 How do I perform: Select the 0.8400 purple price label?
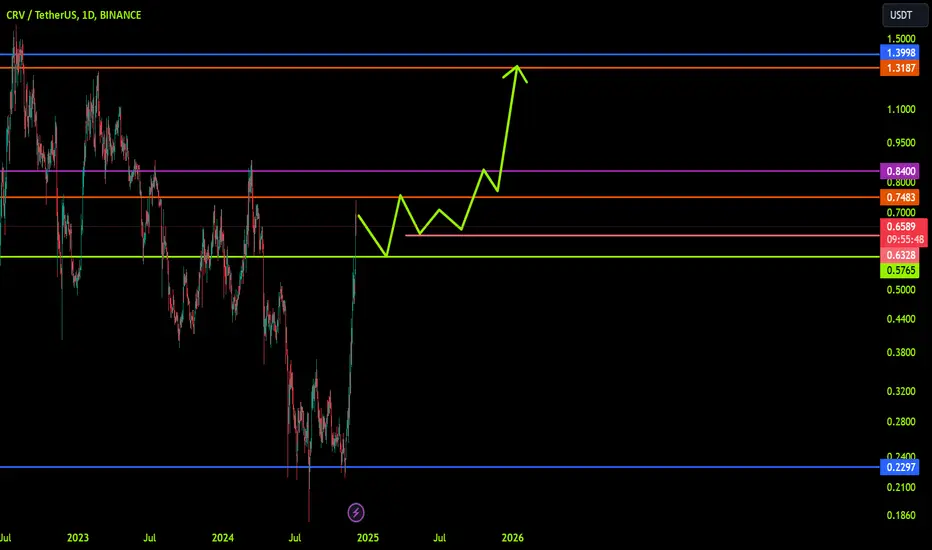click(x=900, y=171)
